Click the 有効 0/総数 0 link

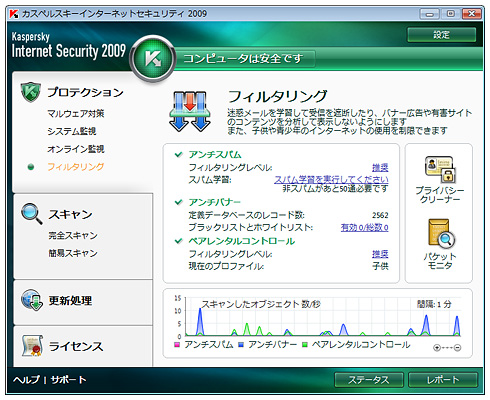click(x=365, y=227)
